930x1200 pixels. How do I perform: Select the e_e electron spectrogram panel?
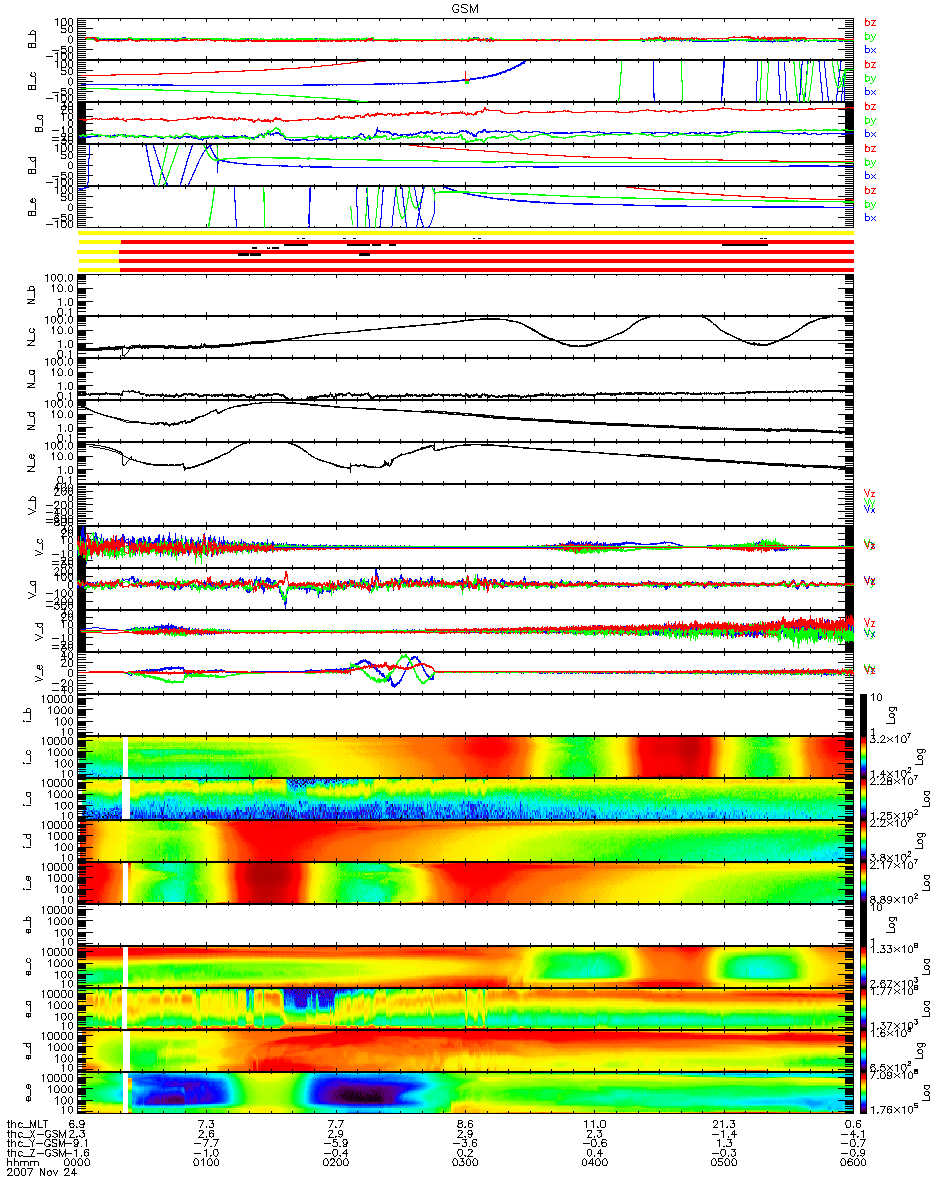point(466,1092)
